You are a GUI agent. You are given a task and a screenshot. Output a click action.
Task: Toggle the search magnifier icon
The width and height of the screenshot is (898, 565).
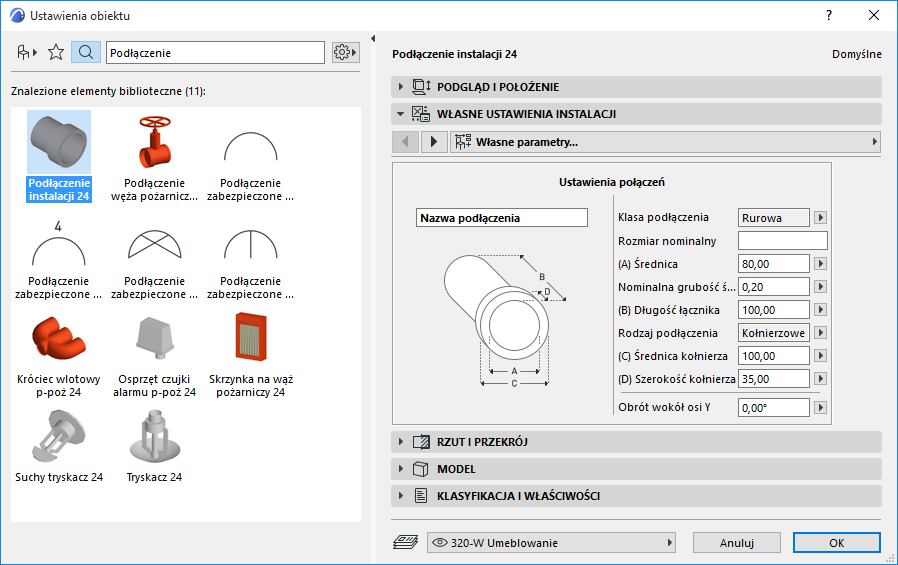[x=86, y=53]
